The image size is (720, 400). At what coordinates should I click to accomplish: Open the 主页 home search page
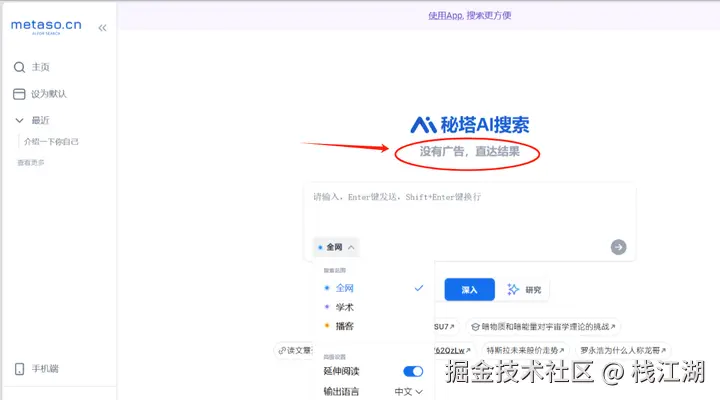click(x=32, y=67)
